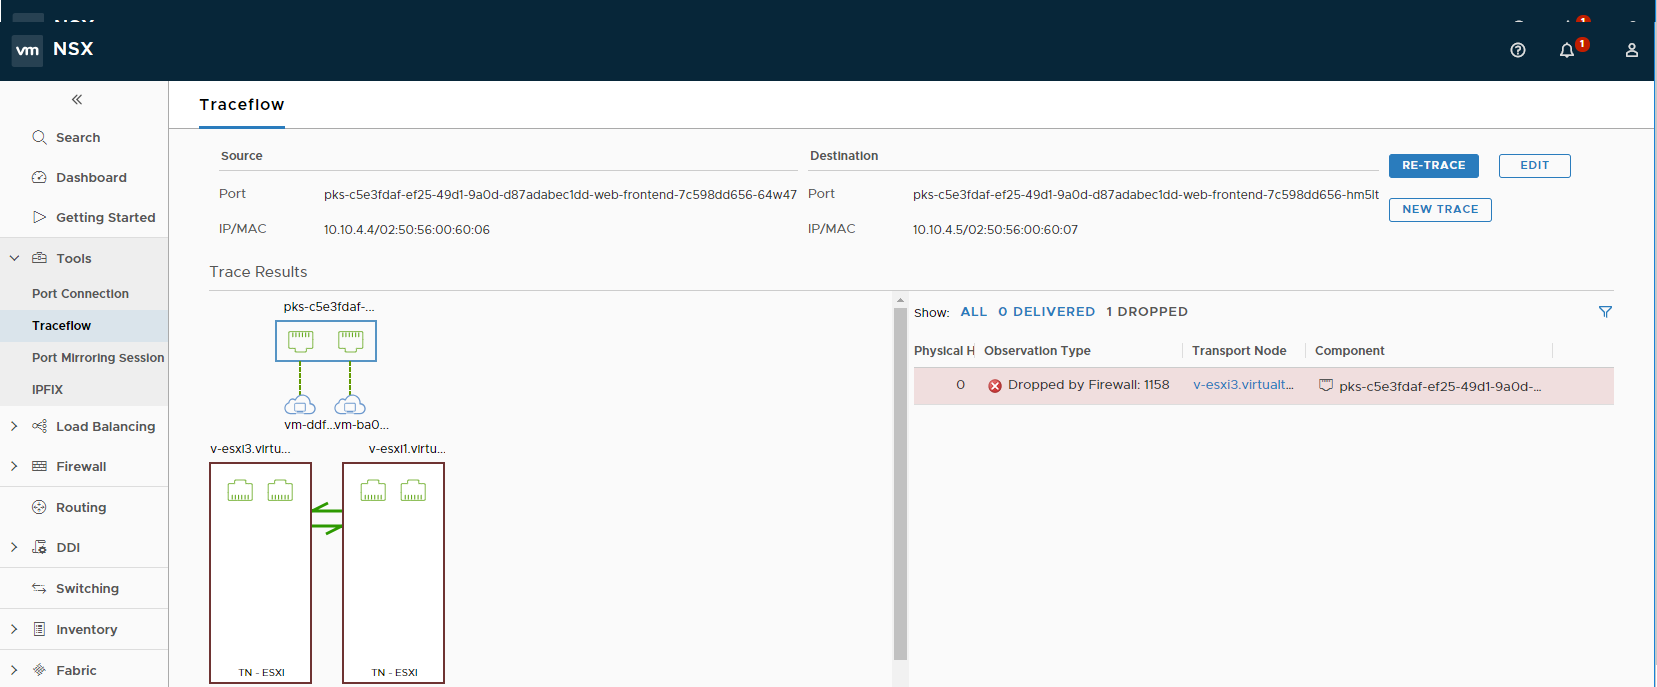Click the vm-ddf cloud VM icon
Image resolution: width=1657 pixels, height=687 pixels.
[x=300, y=405]
